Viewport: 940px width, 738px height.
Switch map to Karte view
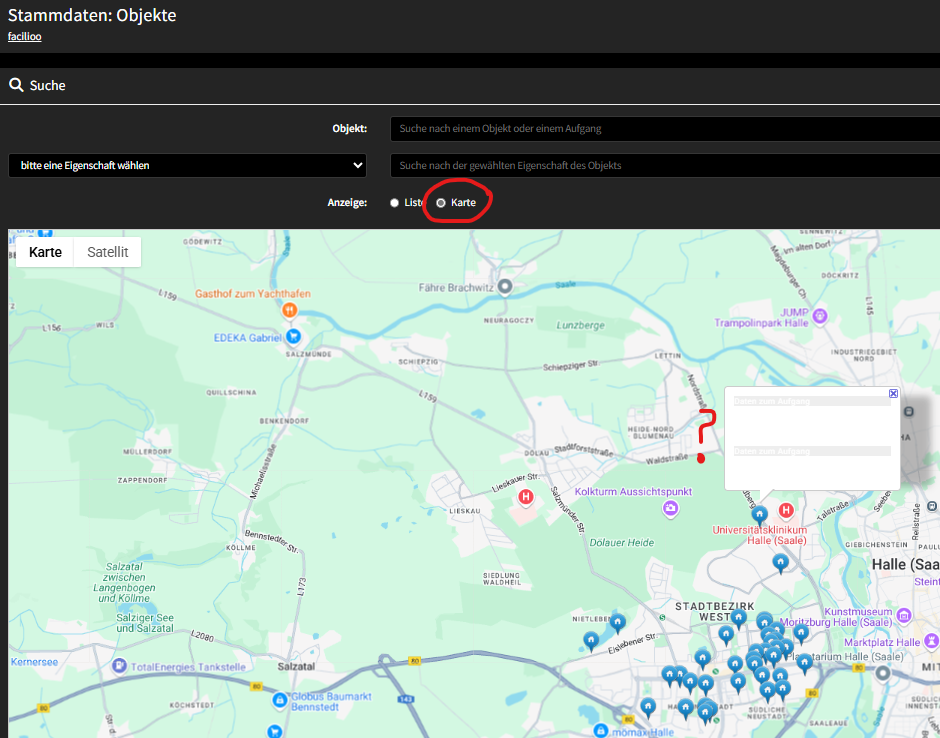pos(45,252)
